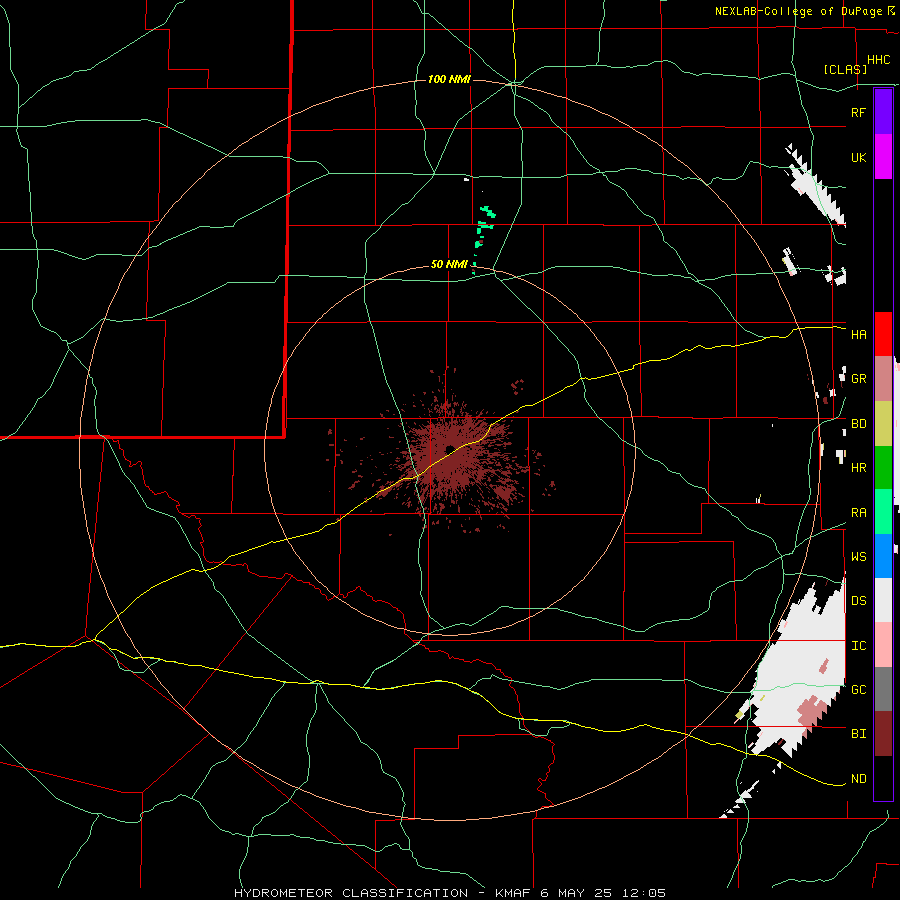Click the HR dark green legend swatch

point(883,468)
